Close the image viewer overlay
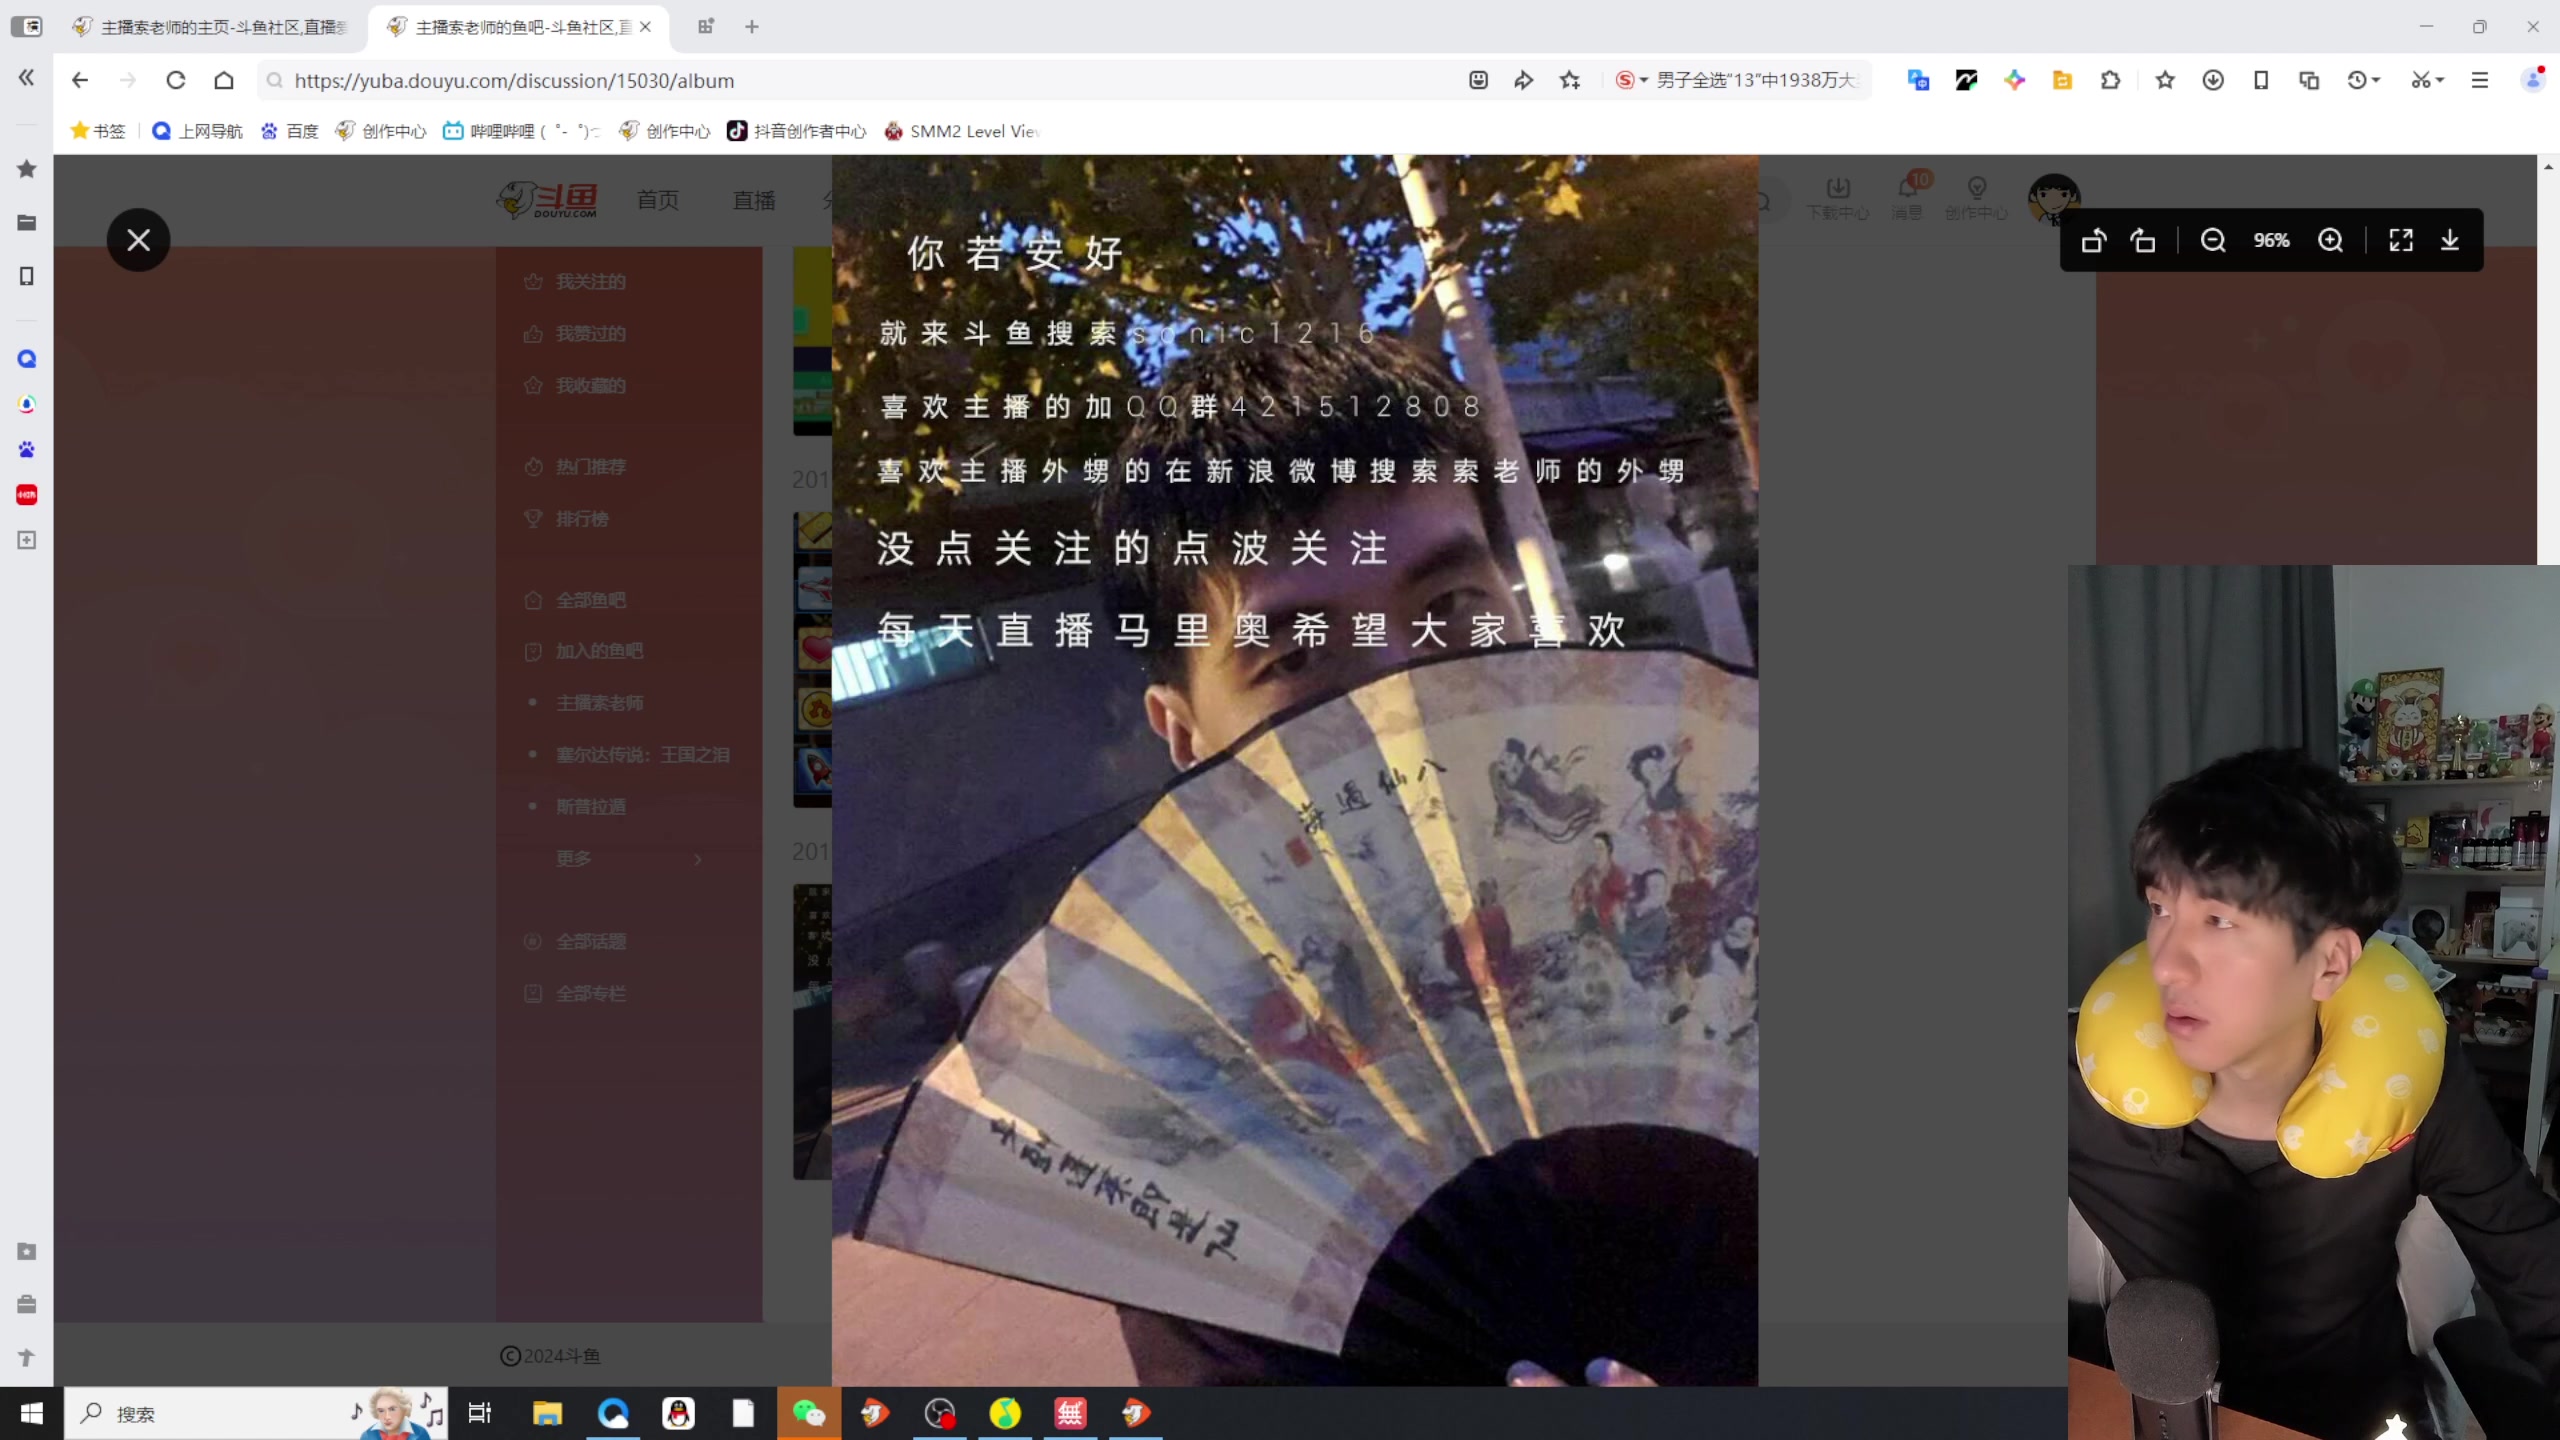Viewport: 2560px width, 1440px height. point(138,240)
